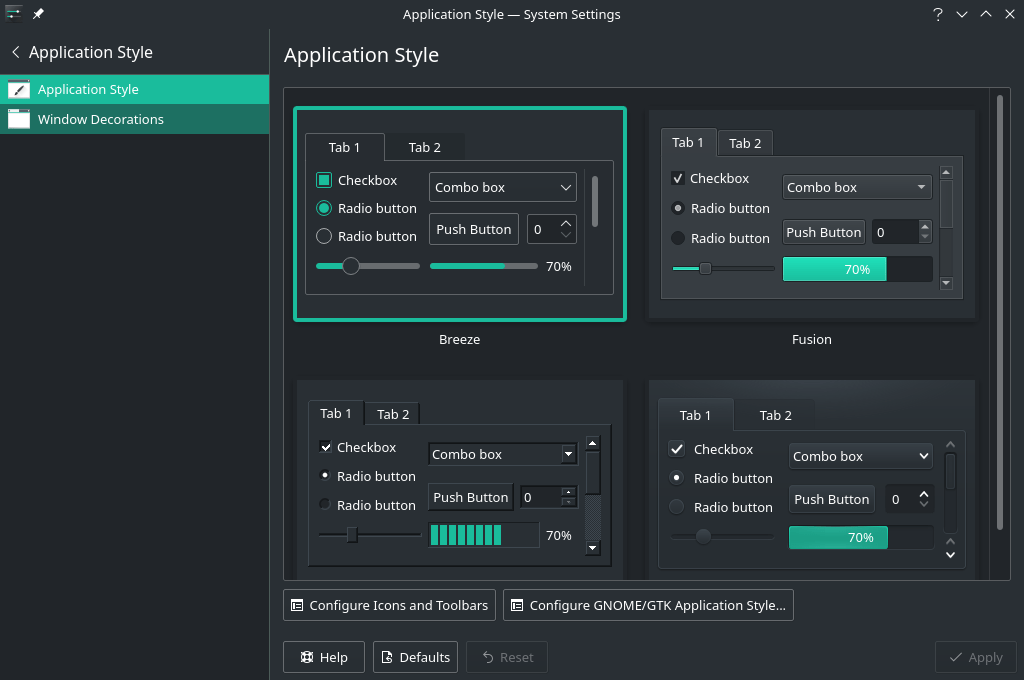
Task: Switch to Tab 1 in the Breeze preview
Action: point(344,148)
